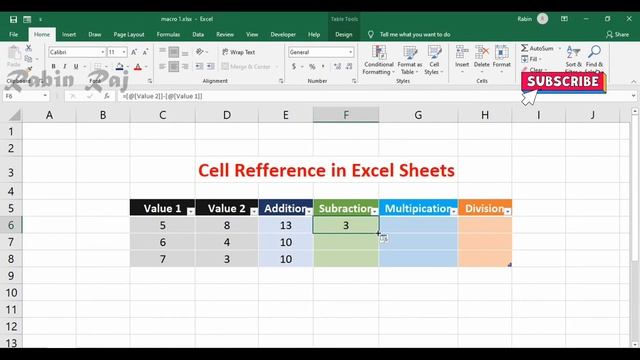Click AutoSum button
The width and height of the screenshot is (640, 360).
(x=538, y=48)
